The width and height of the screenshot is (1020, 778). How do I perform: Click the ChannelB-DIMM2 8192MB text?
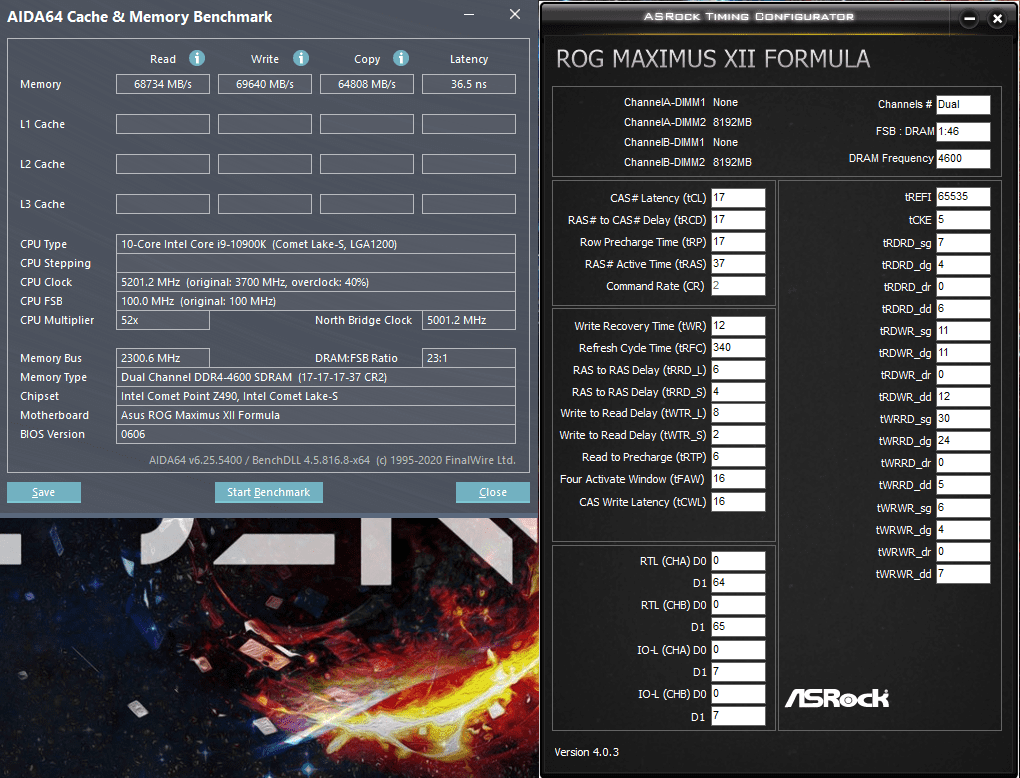point(688,162)
